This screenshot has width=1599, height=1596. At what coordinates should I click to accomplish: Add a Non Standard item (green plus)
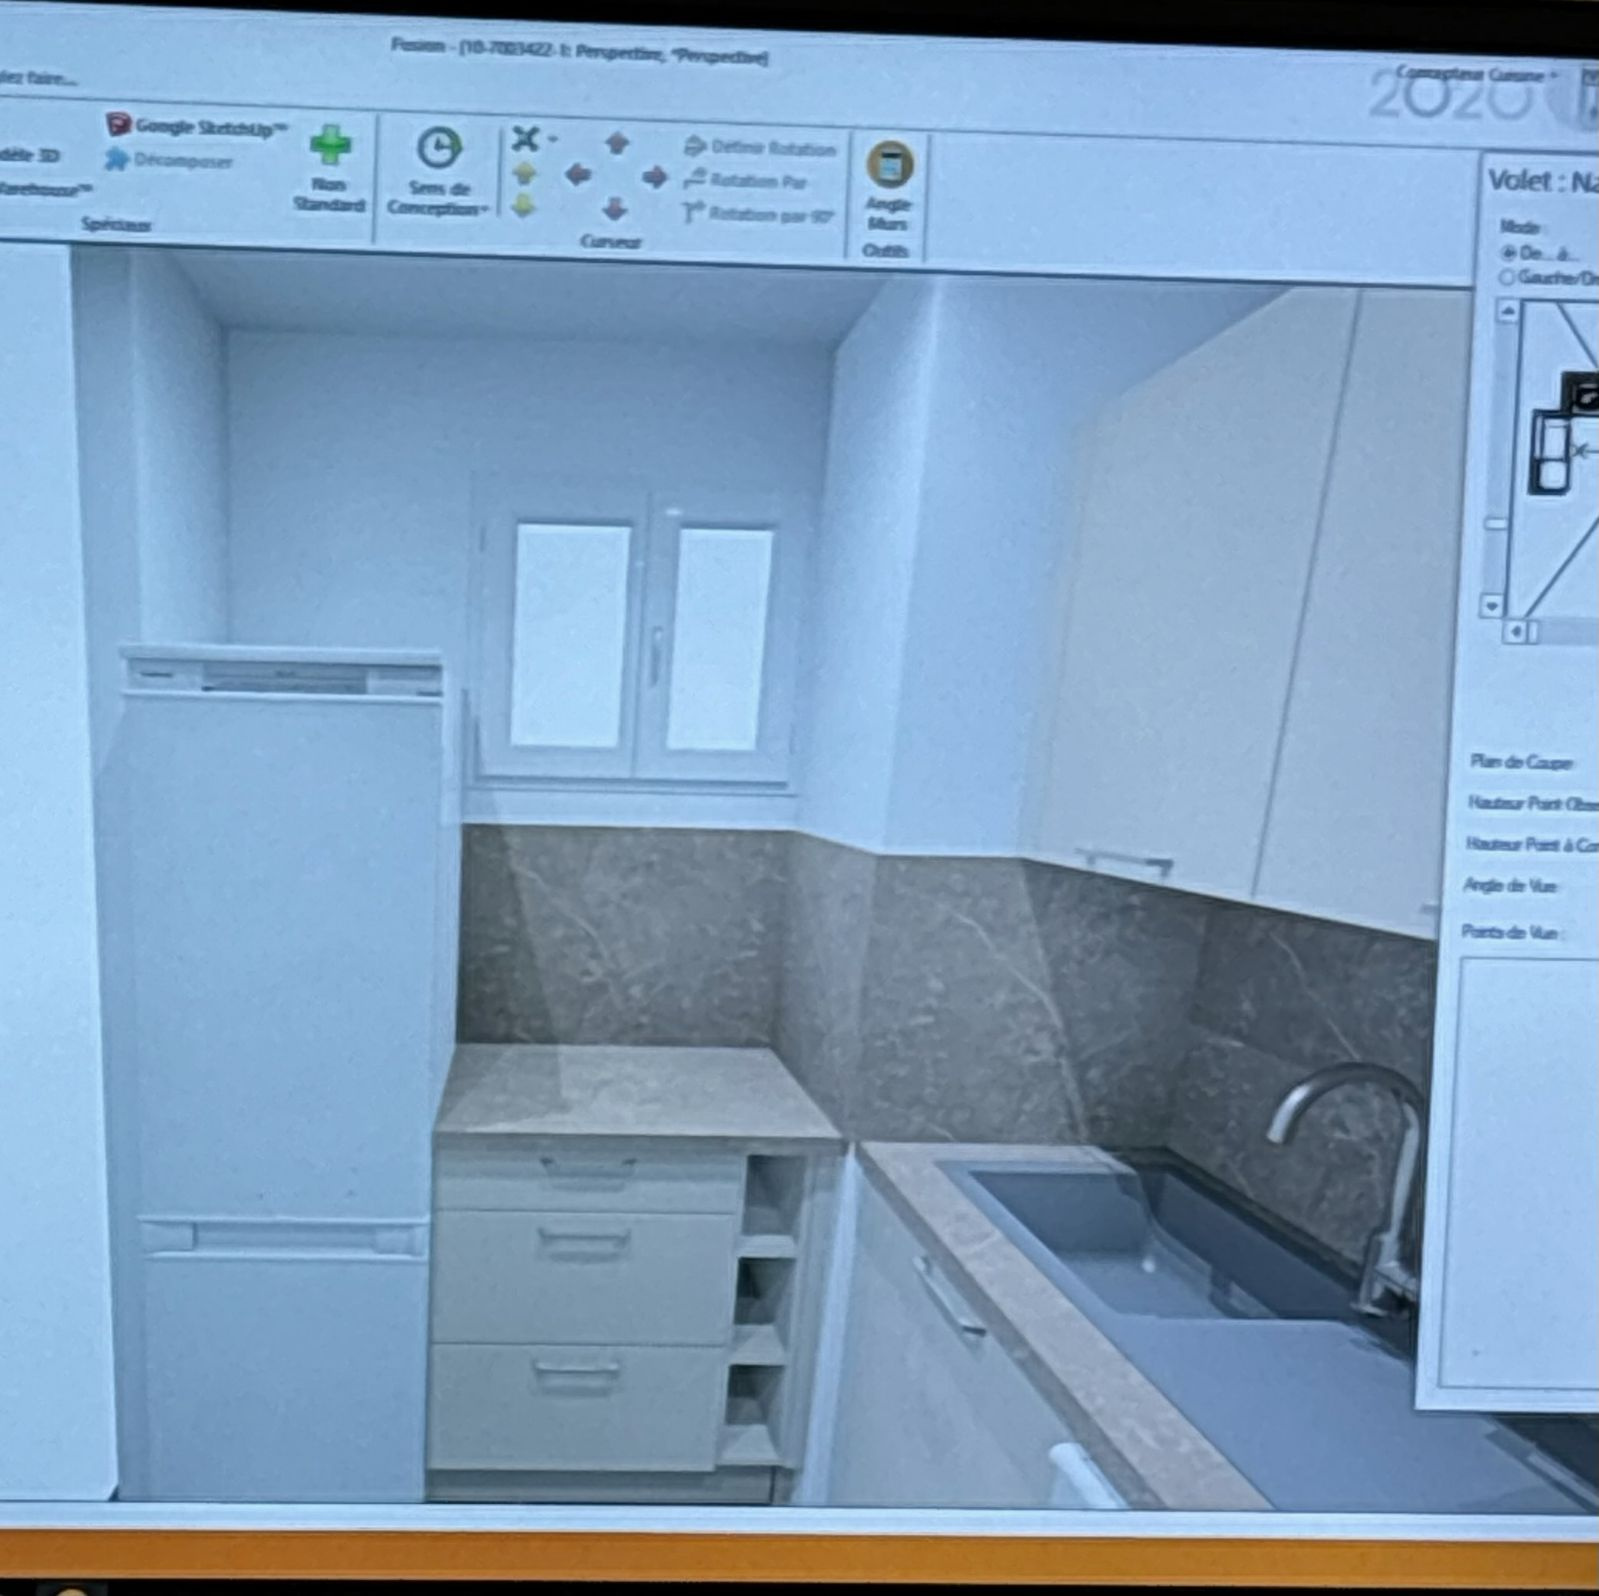point(330,146)
